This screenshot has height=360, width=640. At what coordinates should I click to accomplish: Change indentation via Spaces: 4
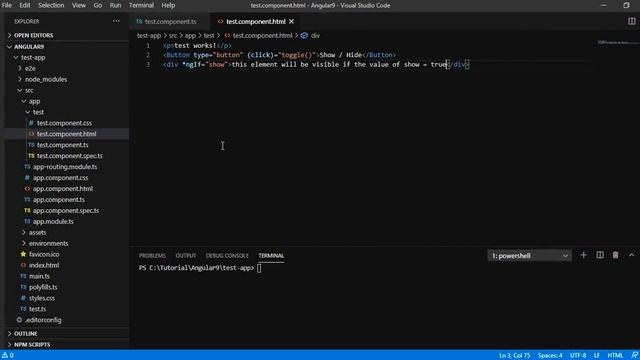click(550, 355)
